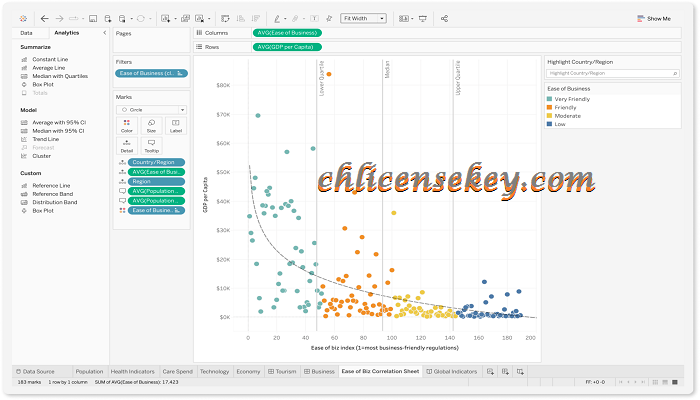Click the Tableau logo start icon

[x=23, y=19]
